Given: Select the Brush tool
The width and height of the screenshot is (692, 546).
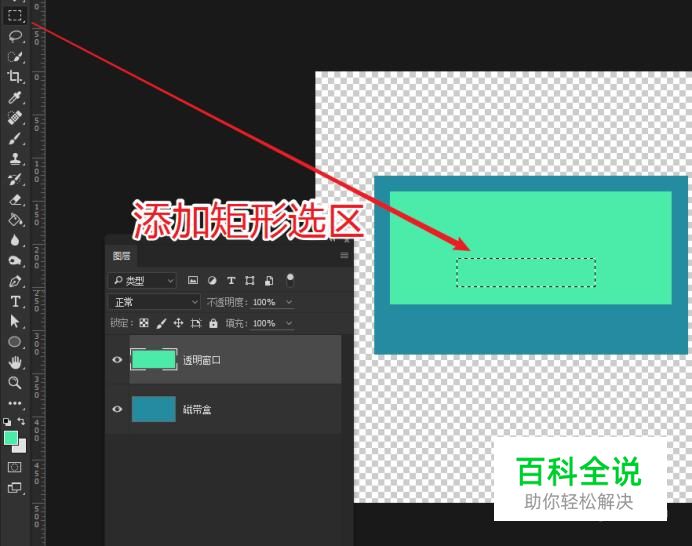Looking at the screenshot, I should click(15, 138).
